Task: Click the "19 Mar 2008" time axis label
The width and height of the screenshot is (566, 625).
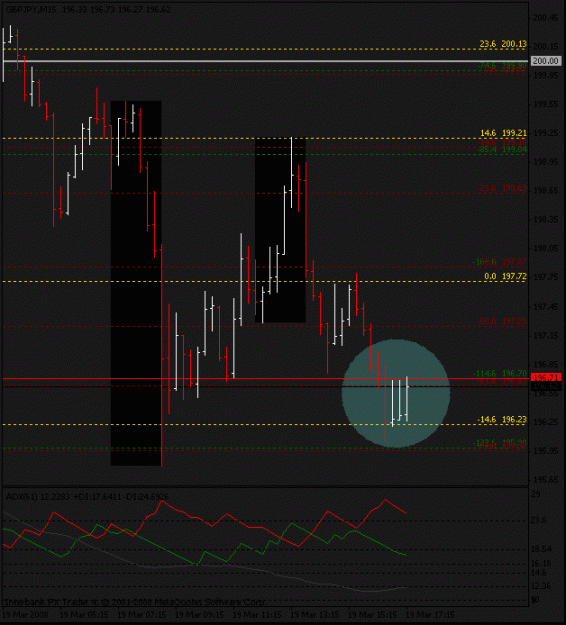Action: click(26, 615)
